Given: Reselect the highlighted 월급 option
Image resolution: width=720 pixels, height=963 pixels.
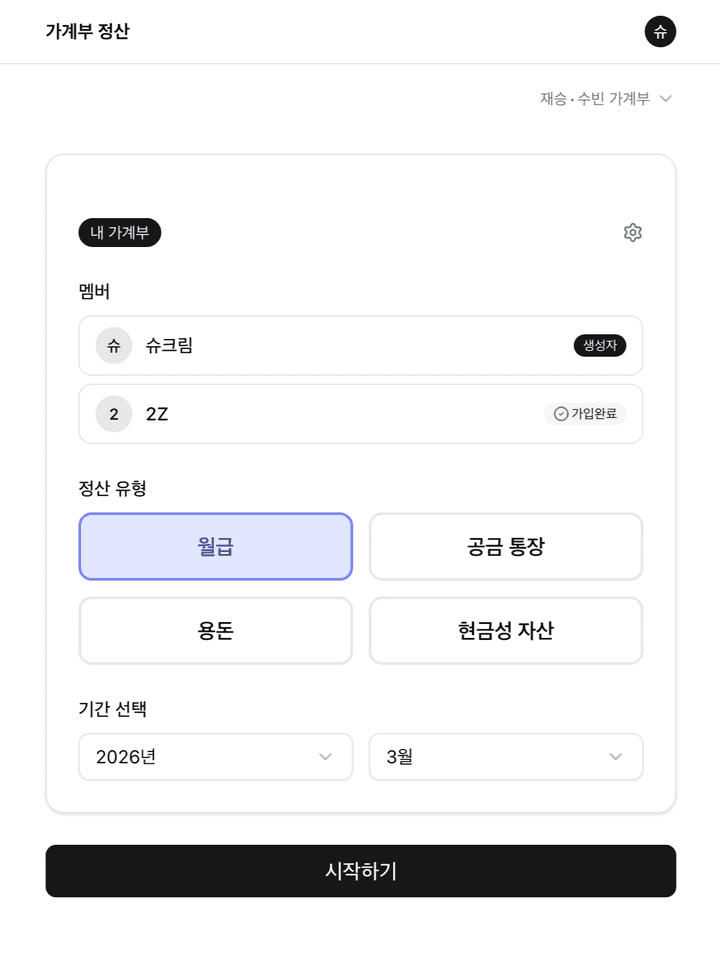Looking at the screenshot, I should coord(215,546).
